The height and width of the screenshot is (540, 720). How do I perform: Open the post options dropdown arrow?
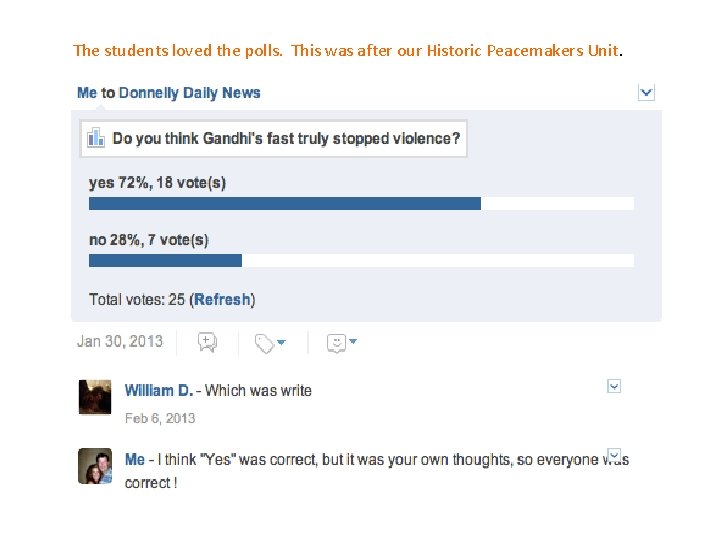click(646, 92)
